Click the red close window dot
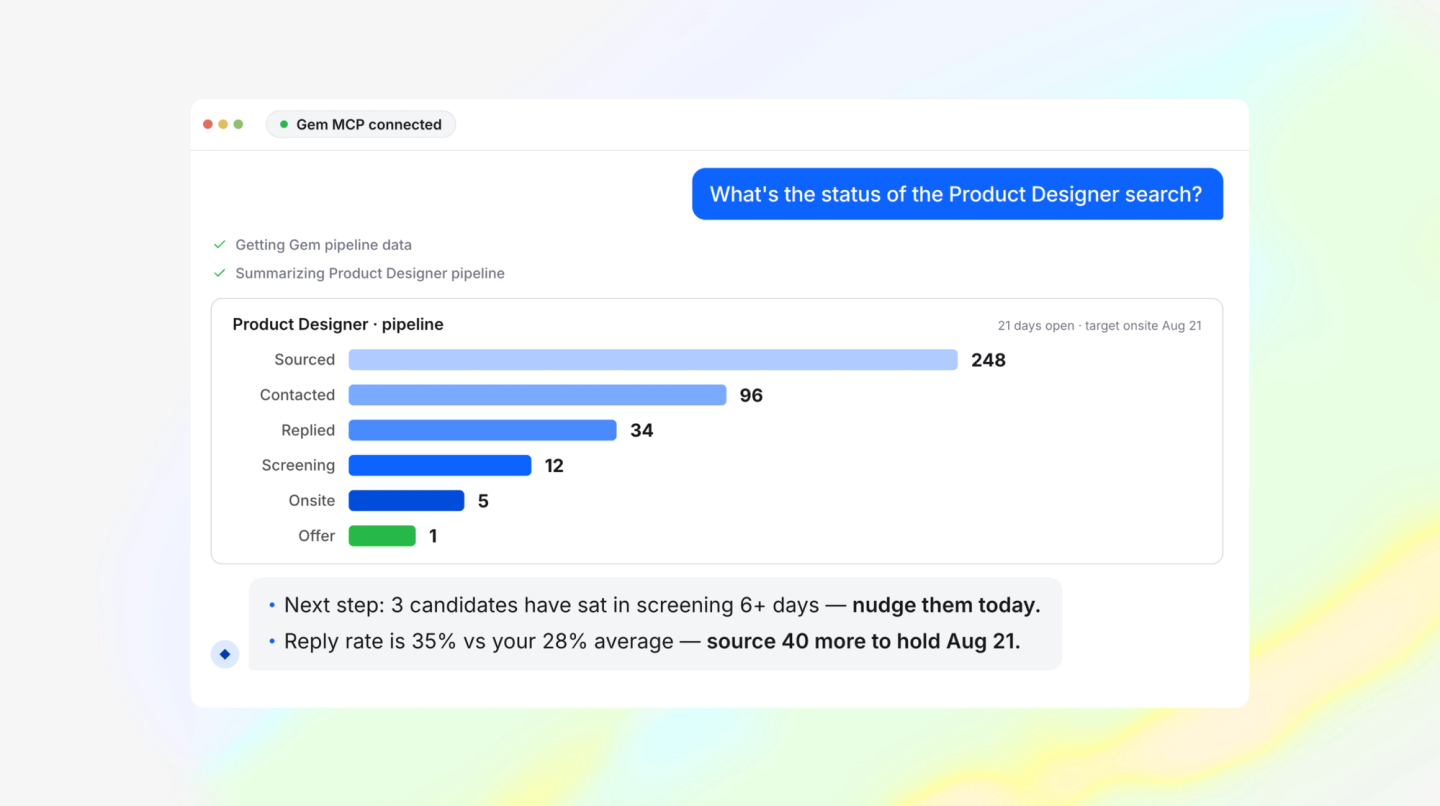 (x=208, y=124)
